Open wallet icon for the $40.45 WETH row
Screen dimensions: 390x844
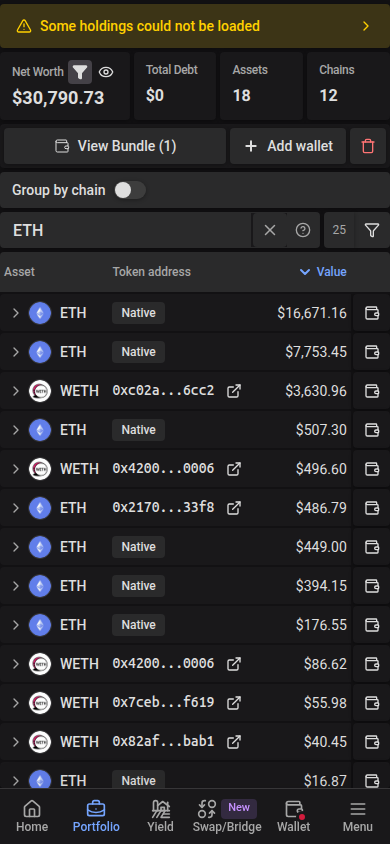point(372,742)
